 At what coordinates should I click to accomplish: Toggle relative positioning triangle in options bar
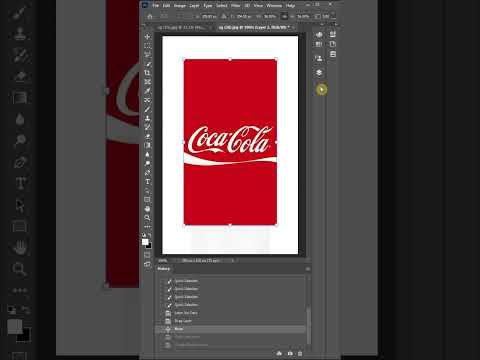(x=224, y=16)
